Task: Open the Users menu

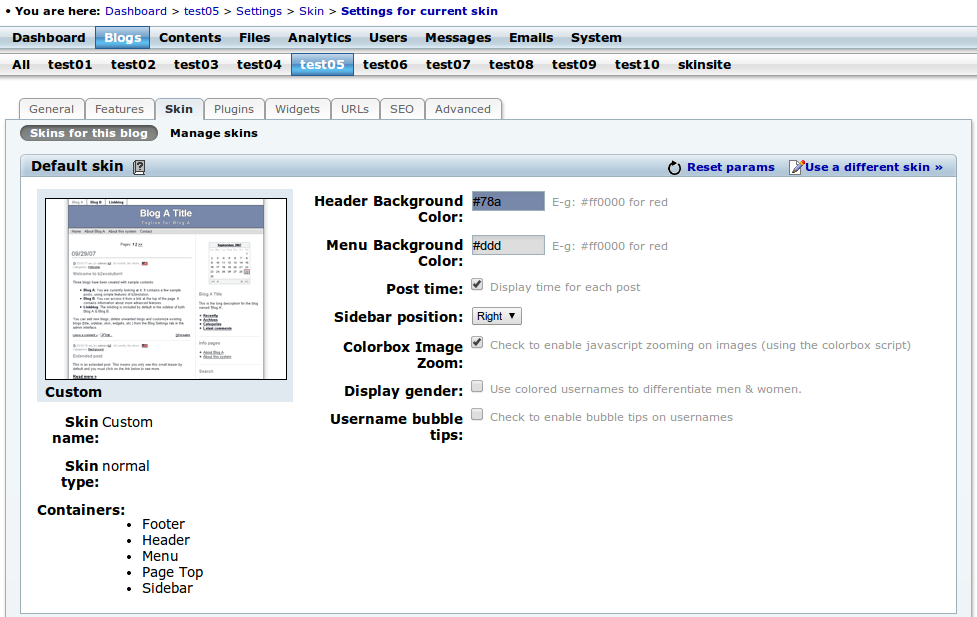Action: (388, 37)
